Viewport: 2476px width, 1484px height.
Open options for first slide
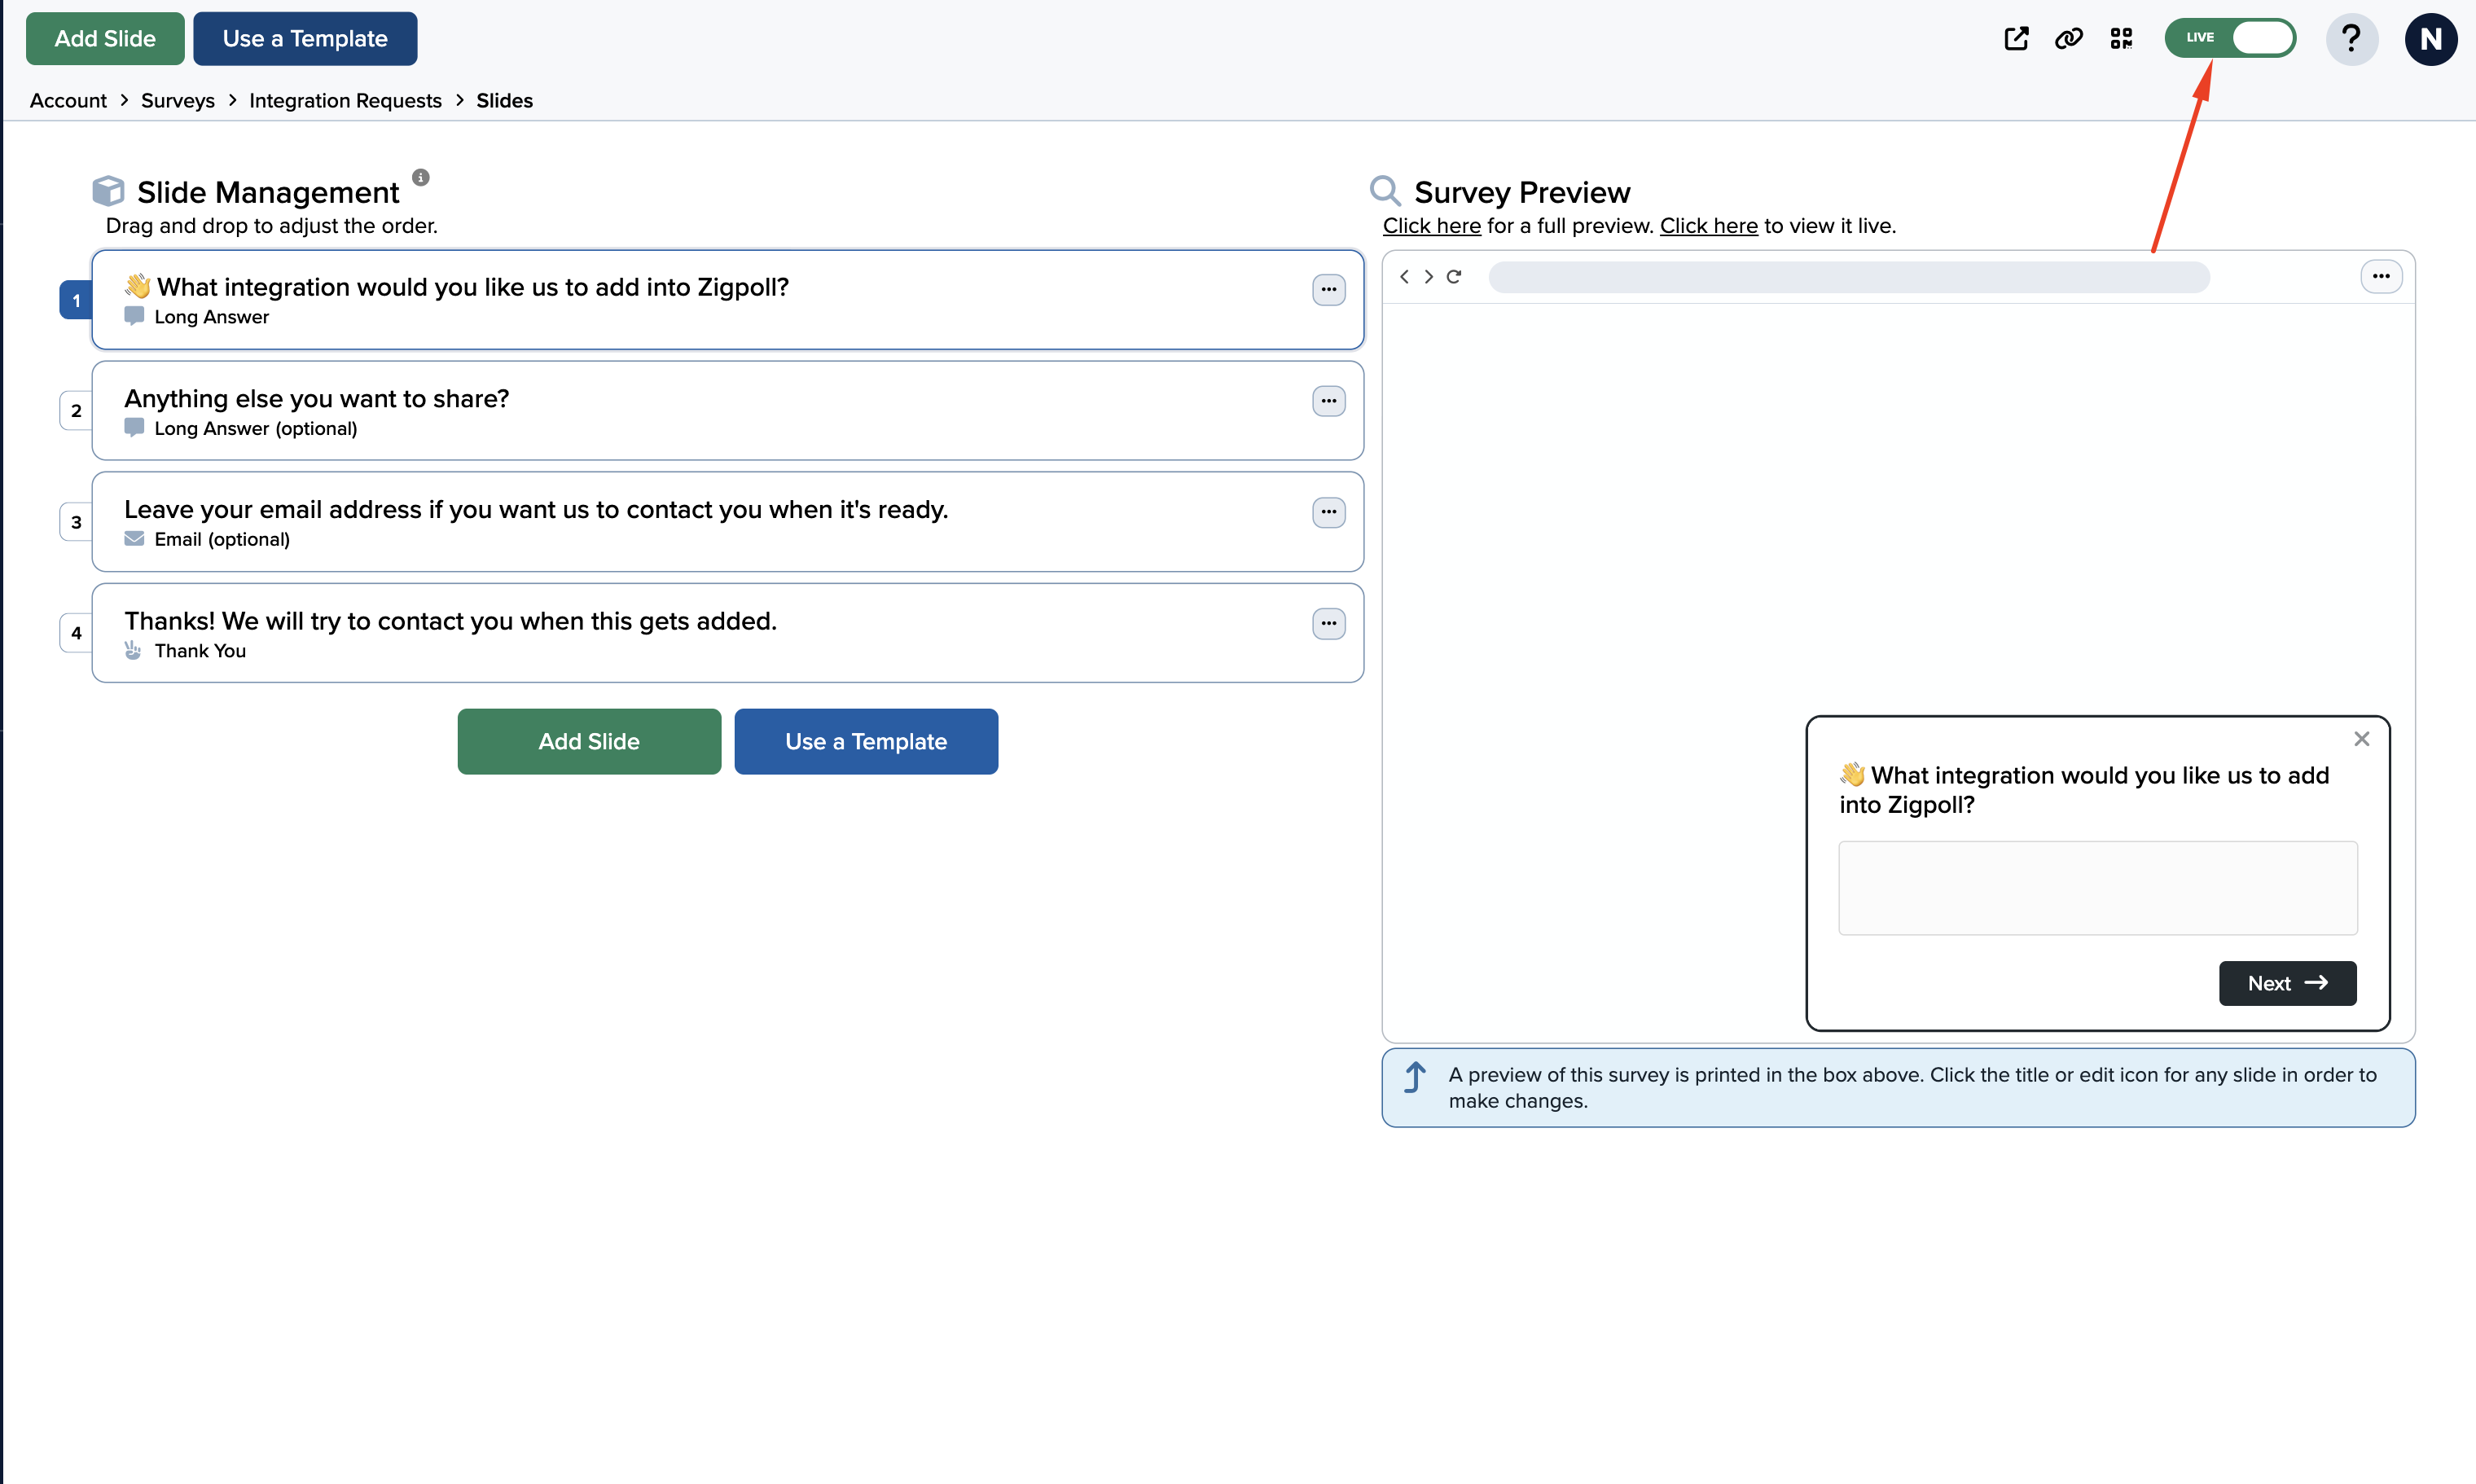1328,290
